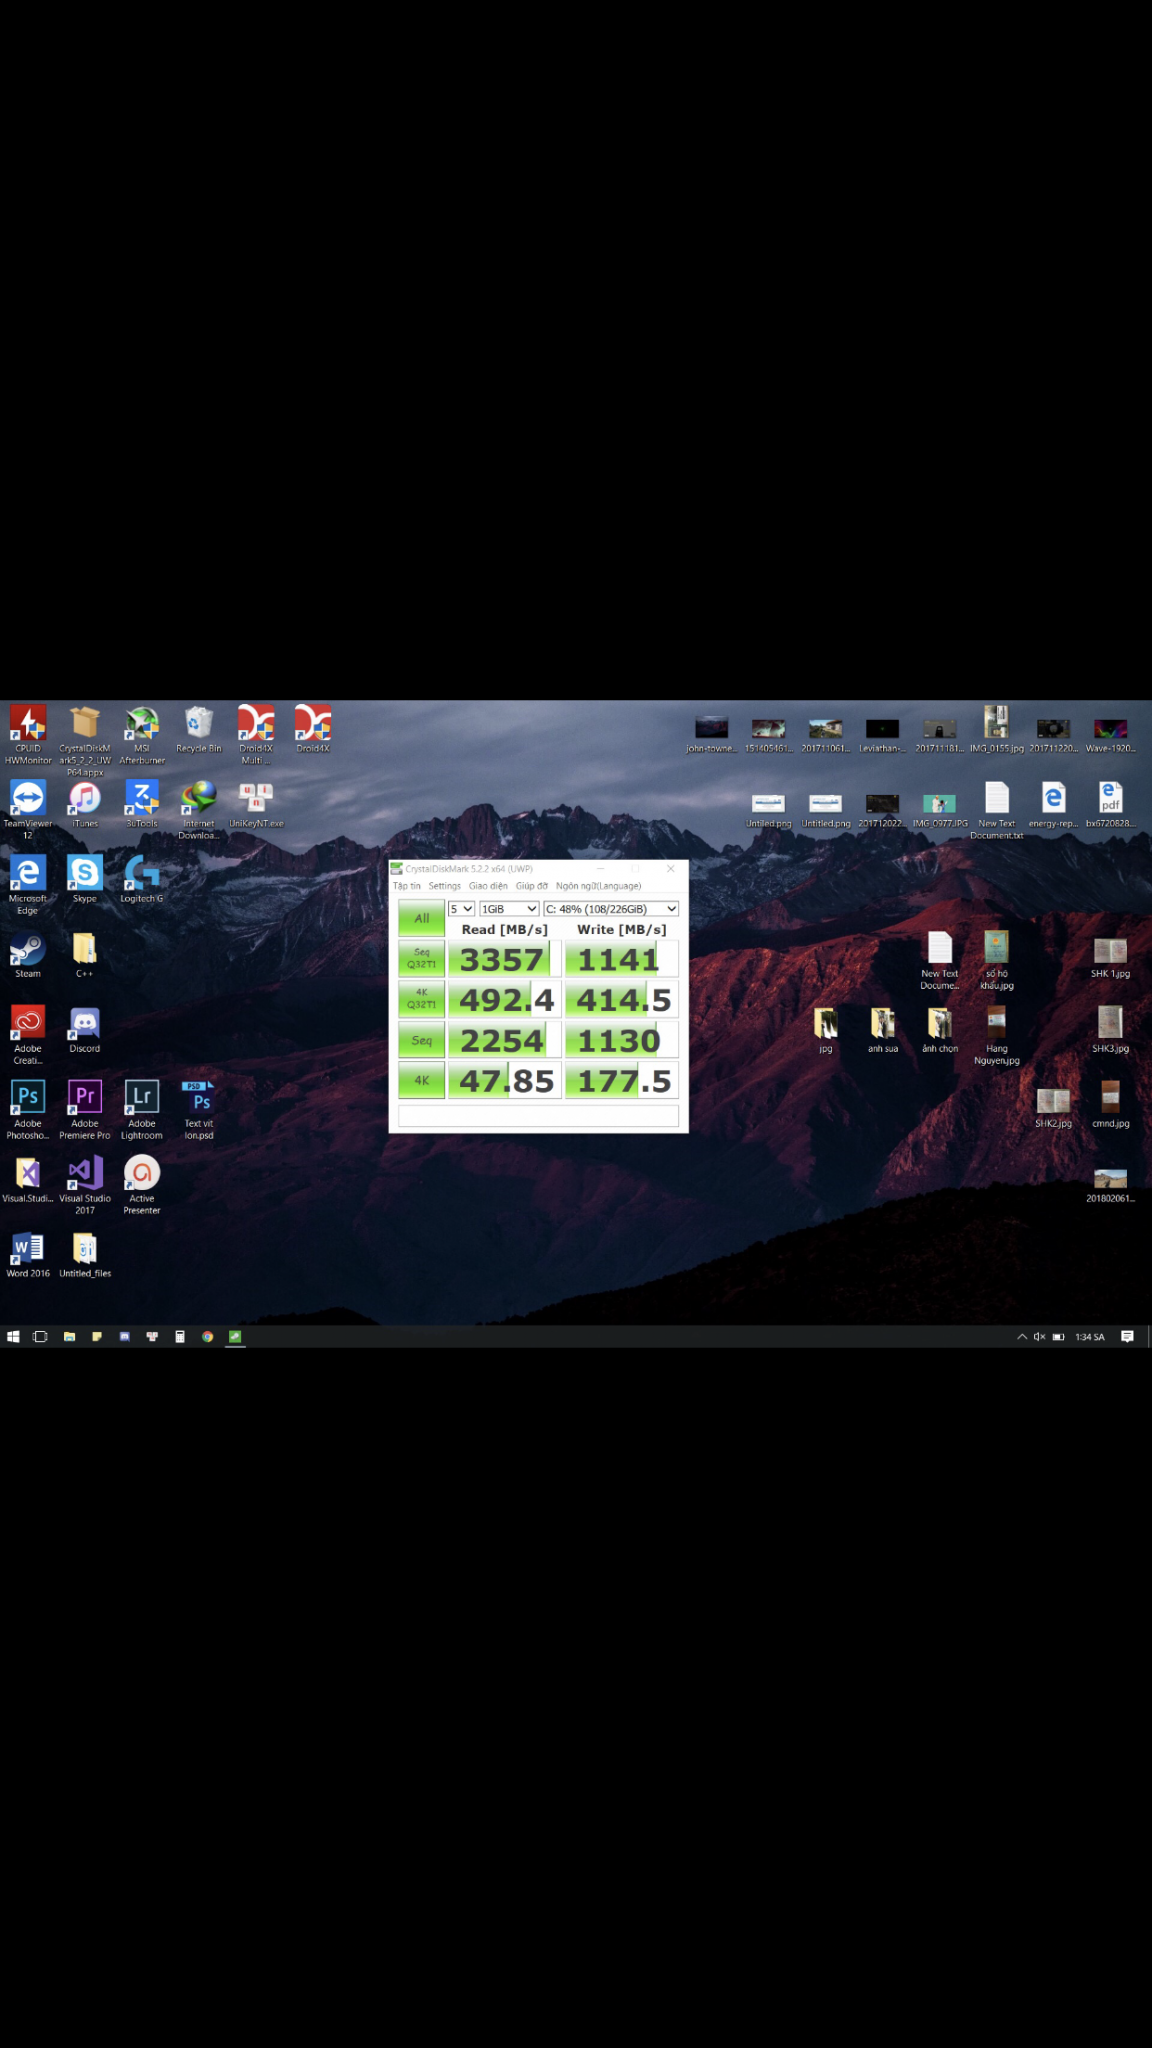Start the Seq Q32T1 benchmark test
The image size is (1152, 2048).
pyautogui.click(x=421, y=959)
